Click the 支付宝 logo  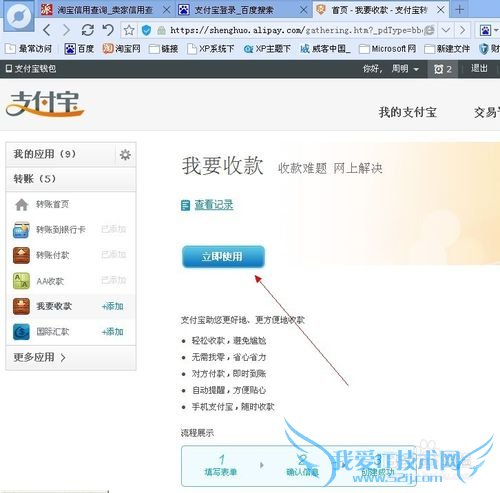point(45,104)
